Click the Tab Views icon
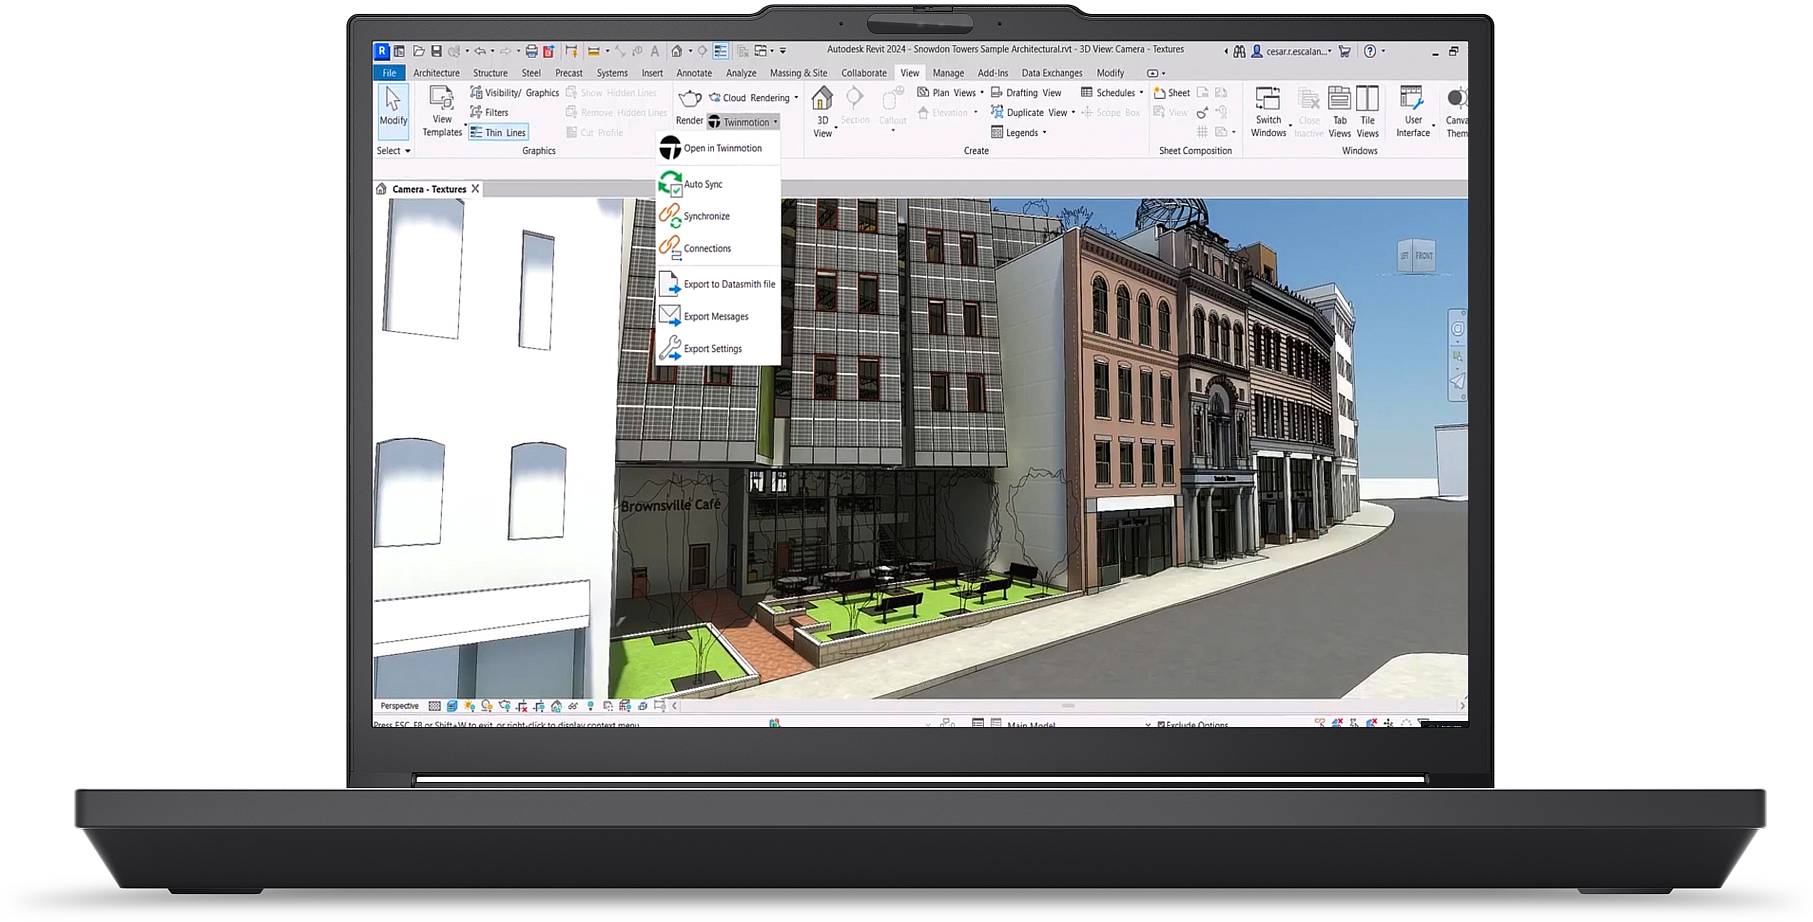 tap(1339, 99)
